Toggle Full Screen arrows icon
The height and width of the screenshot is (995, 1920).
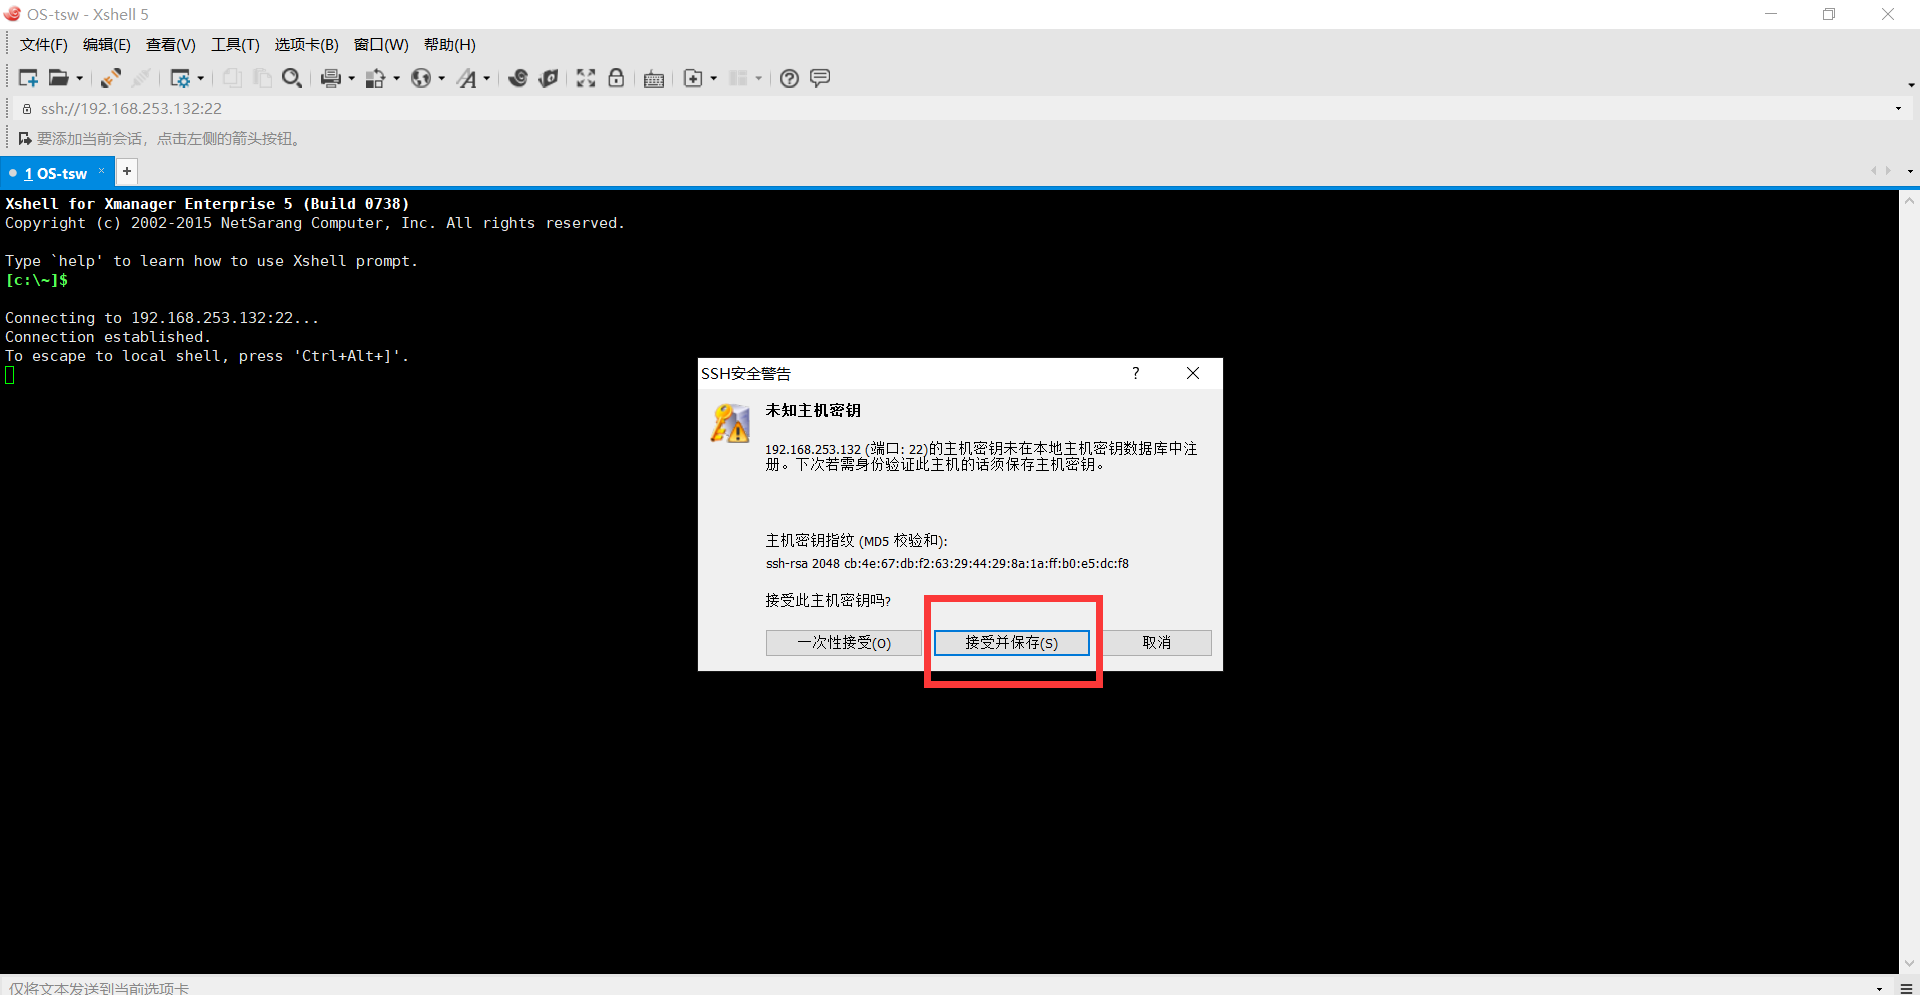pyautogui.click(x=586, y=78)
